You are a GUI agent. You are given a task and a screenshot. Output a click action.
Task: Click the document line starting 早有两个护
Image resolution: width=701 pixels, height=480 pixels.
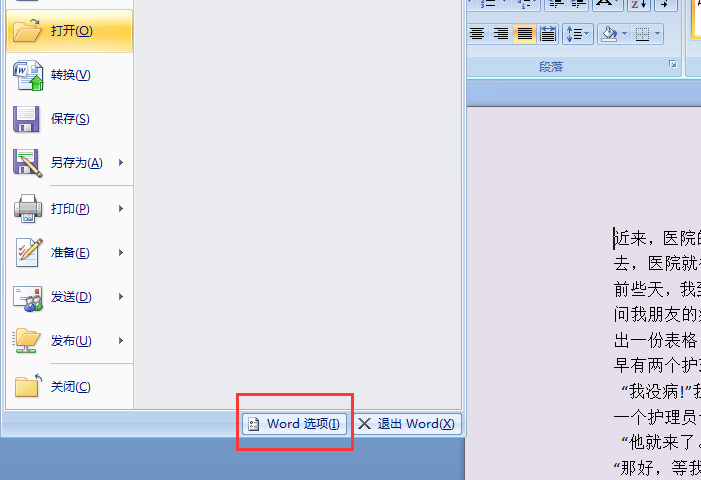click(x=657, y=365)
